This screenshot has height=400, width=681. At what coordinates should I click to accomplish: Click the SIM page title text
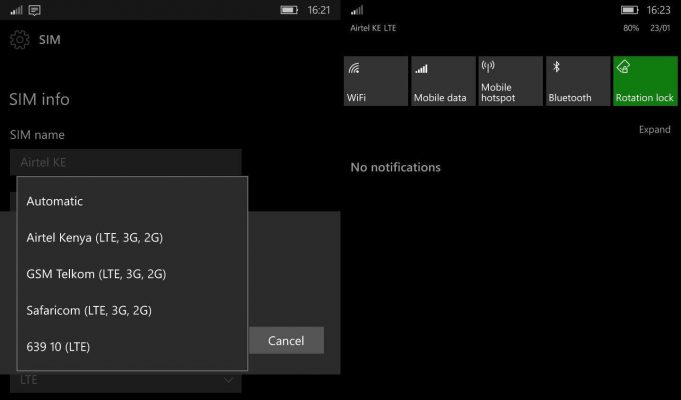pos(50,40)
